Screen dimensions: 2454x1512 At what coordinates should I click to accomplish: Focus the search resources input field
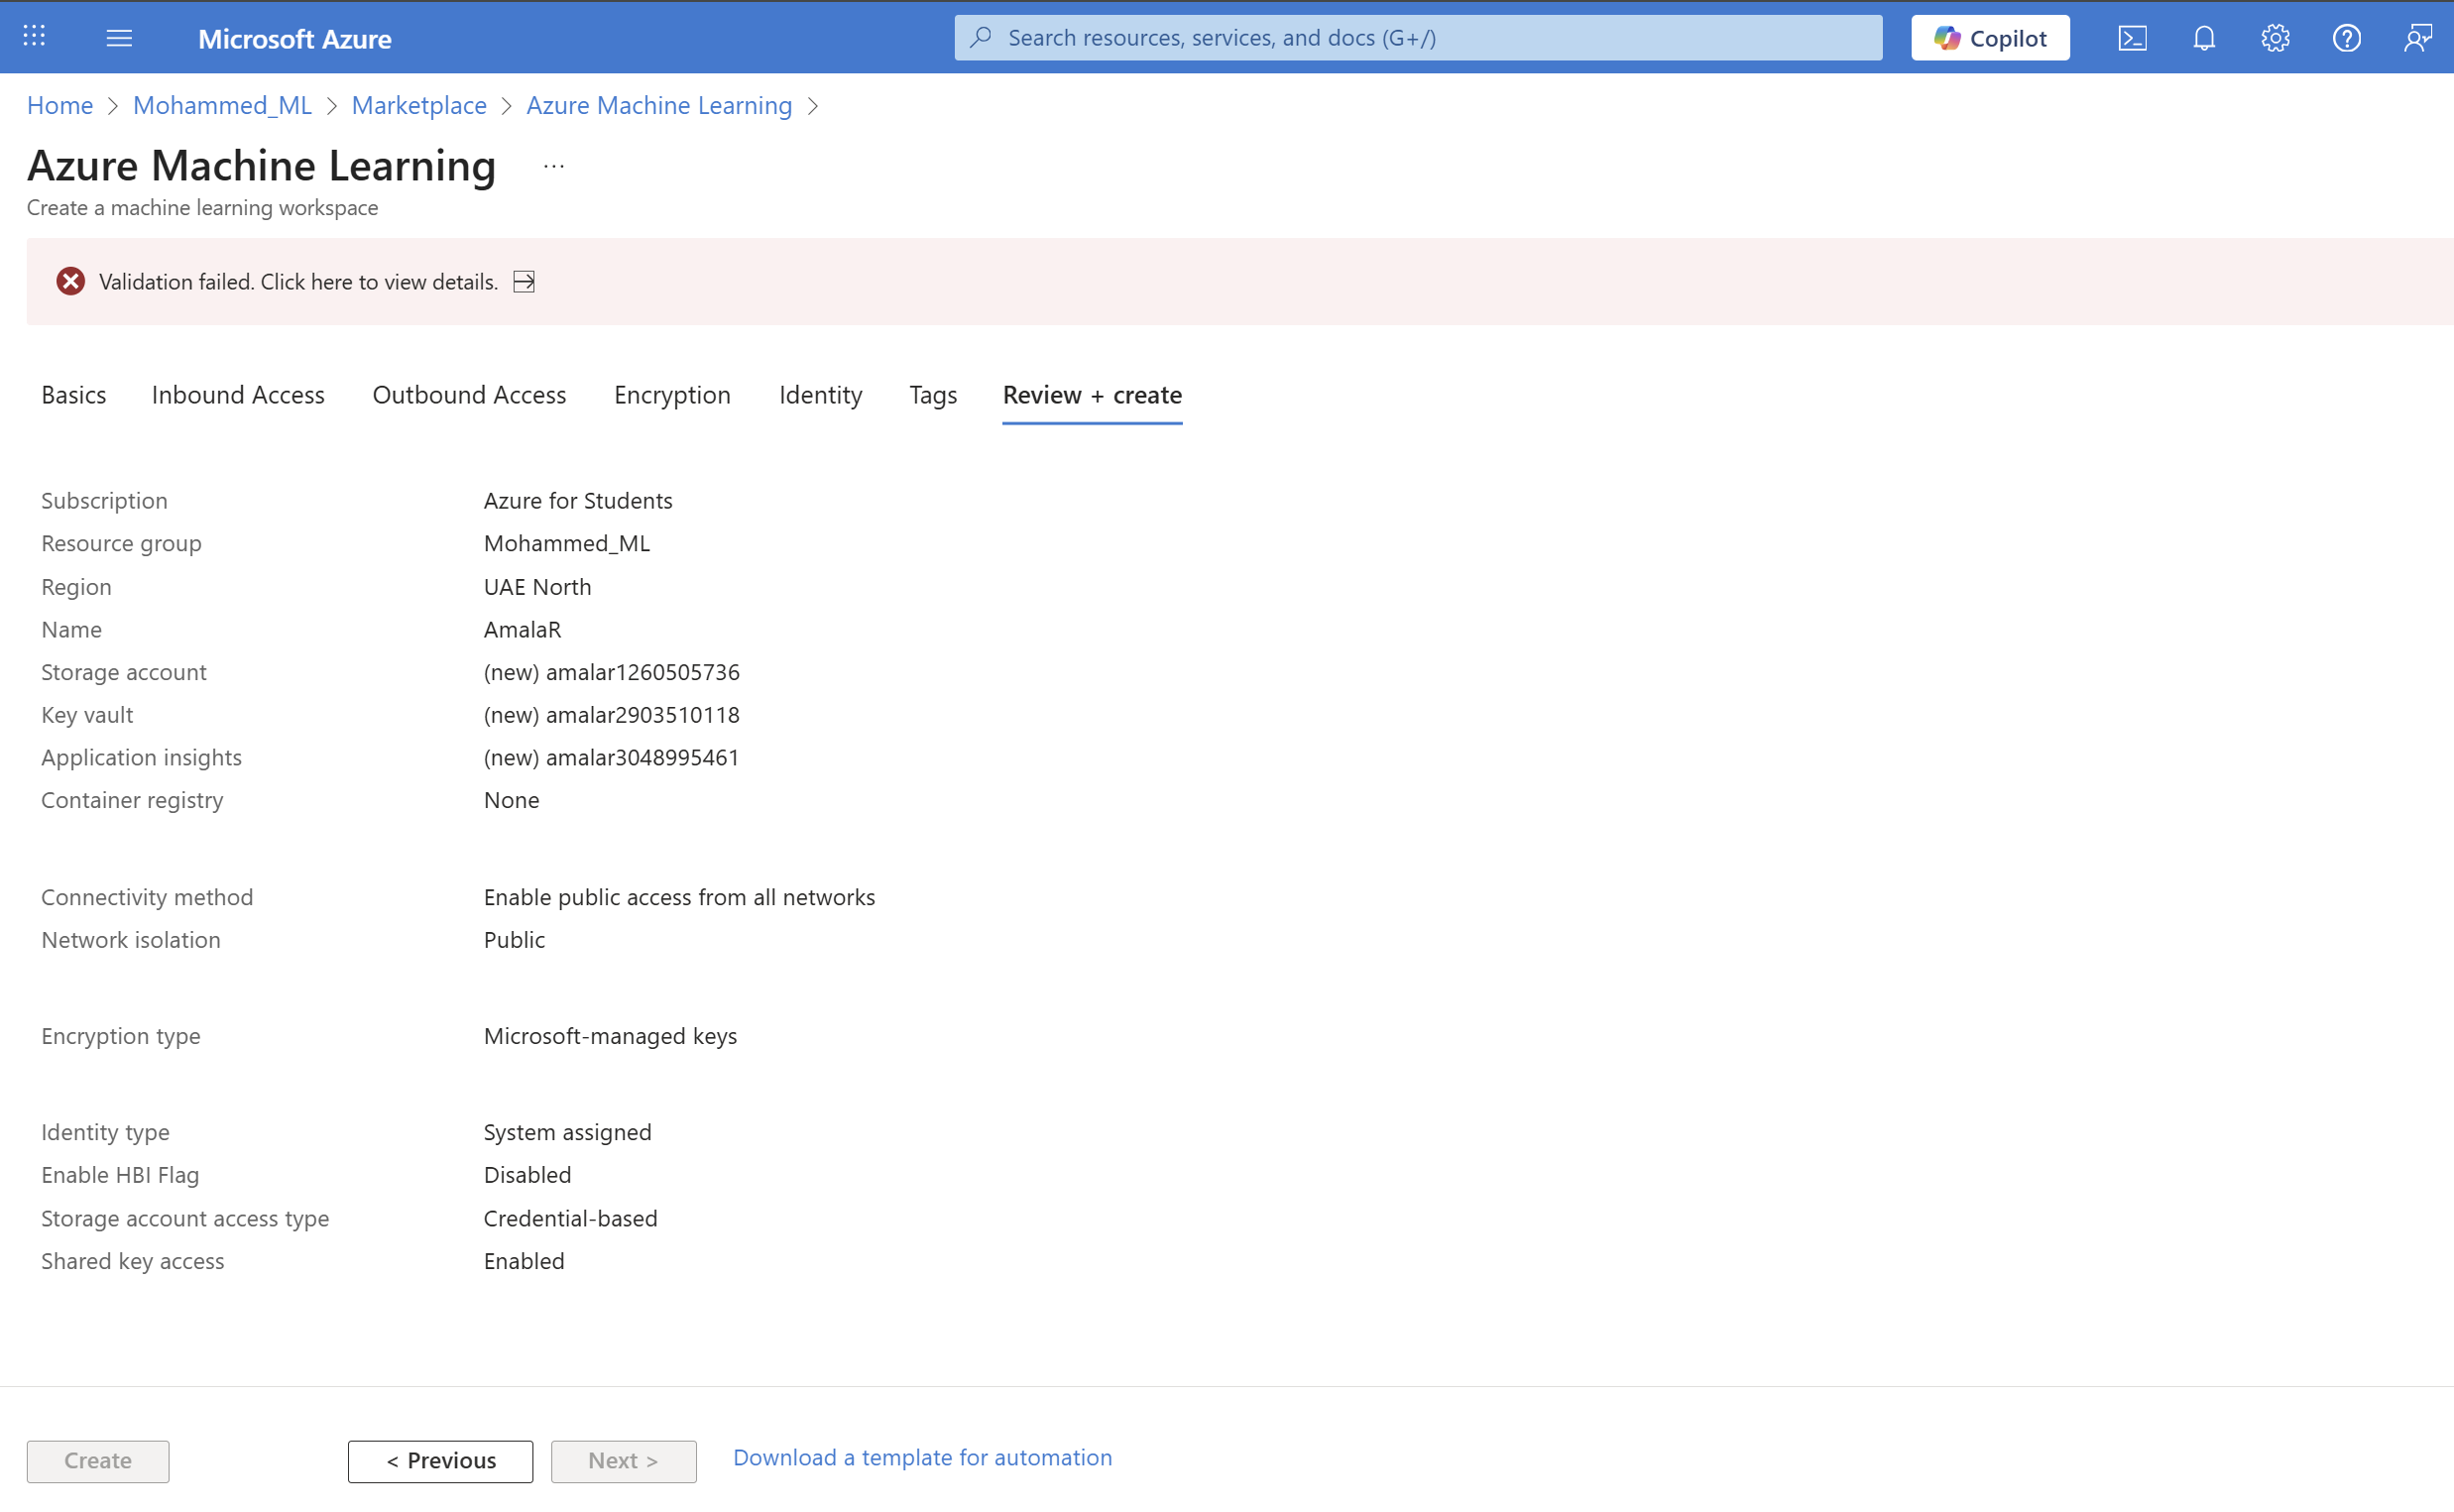click(x=1418, y=38)
